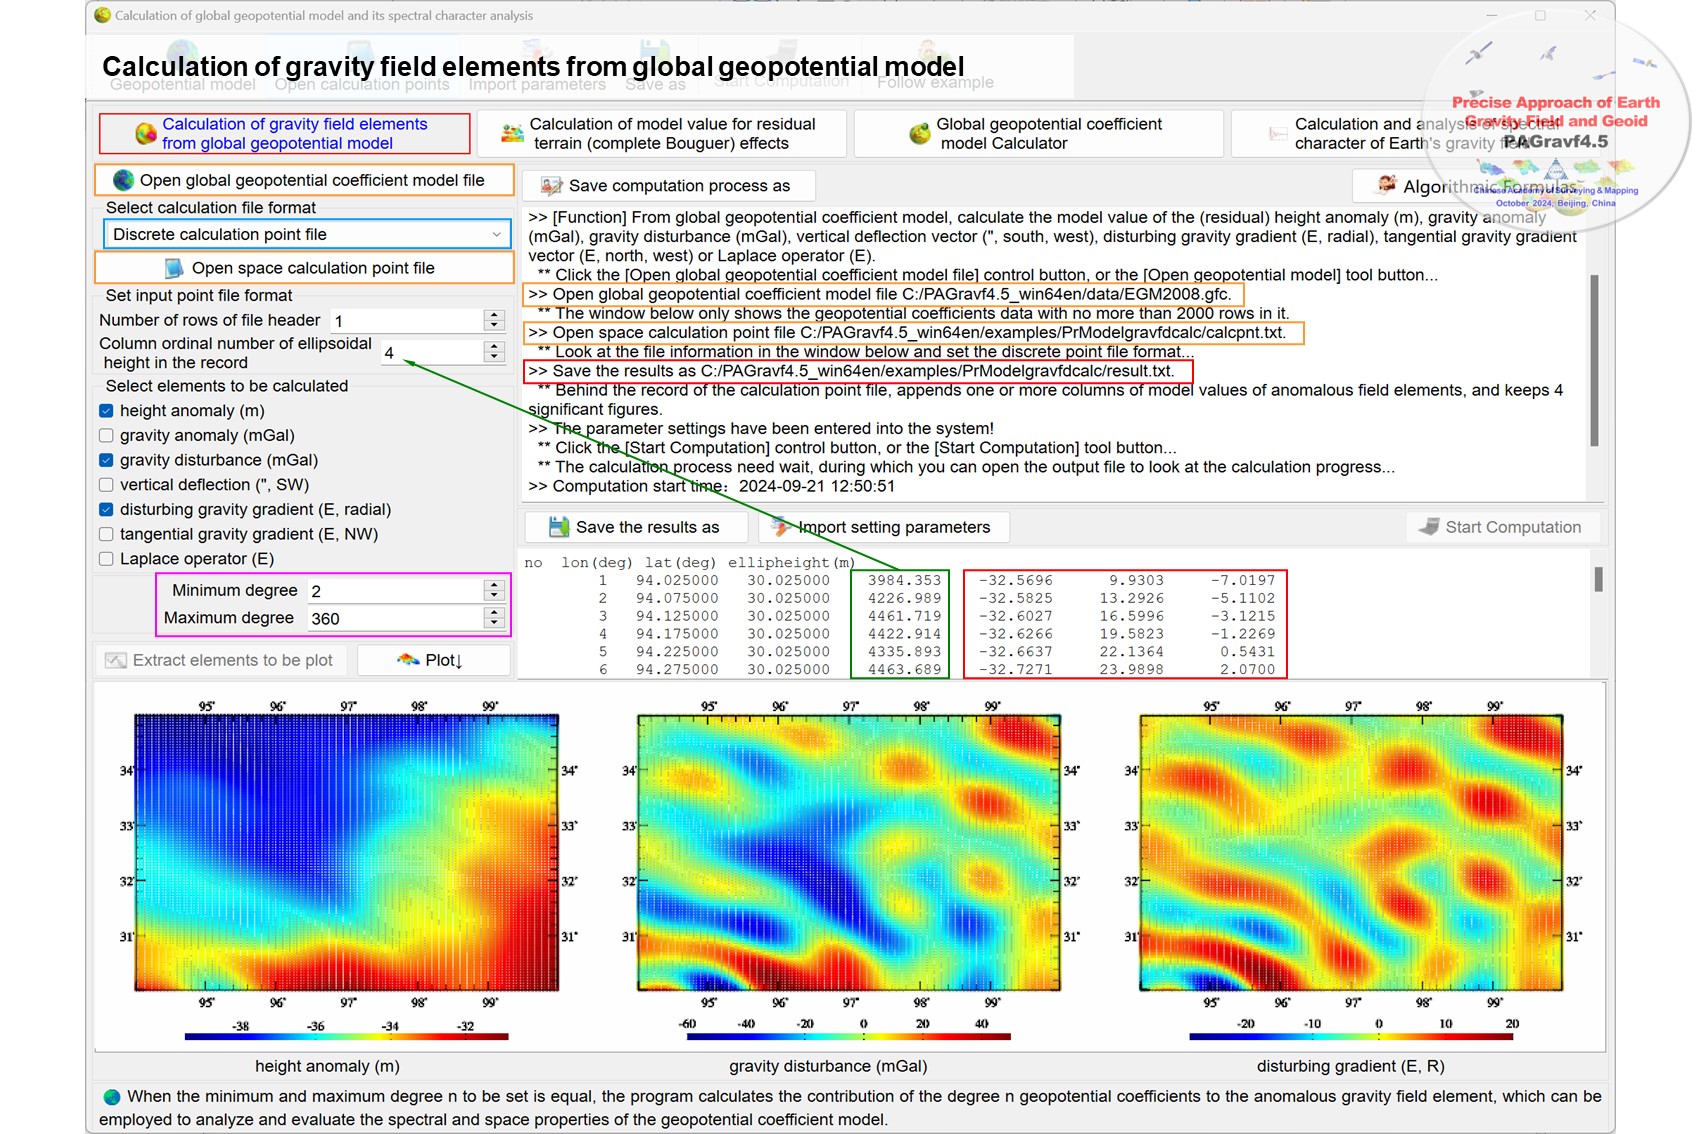Click the Open space calculation point file icon
The height and width of the screenshot is (1134, 1701).
tap(174, 268)
